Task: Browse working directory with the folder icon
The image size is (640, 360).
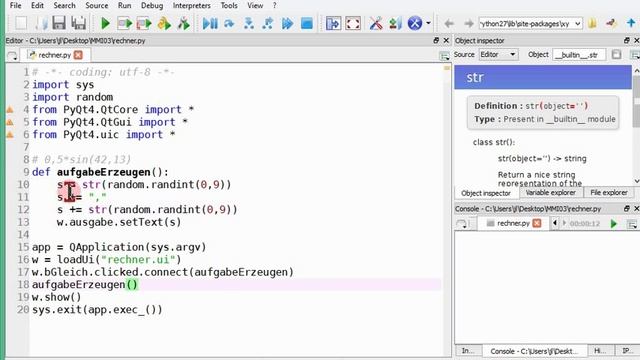Action: pyautogui.click(x=592, y=23)
